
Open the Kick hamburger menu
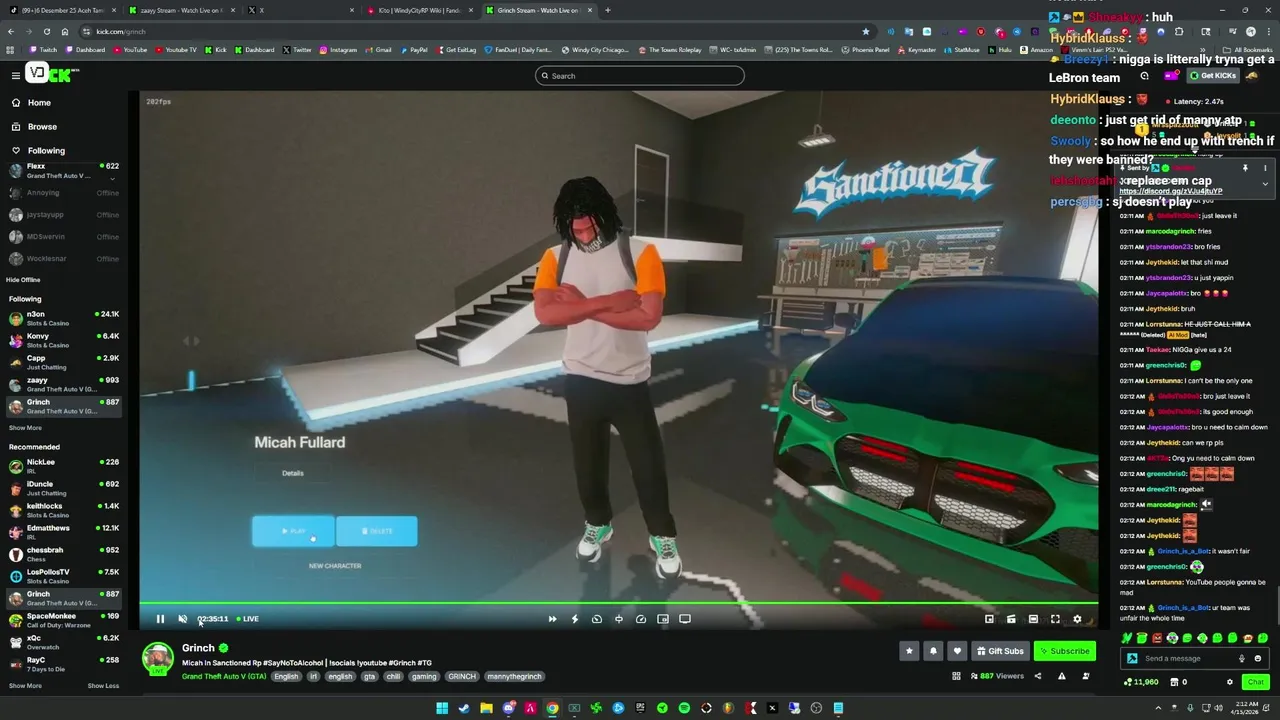coord(16,75)
